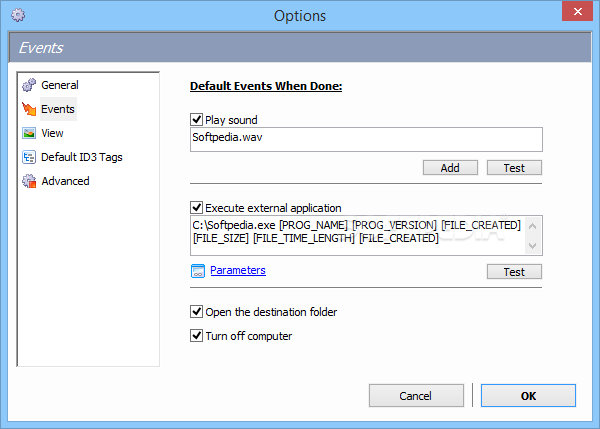Close the Options window

point(577,11)
